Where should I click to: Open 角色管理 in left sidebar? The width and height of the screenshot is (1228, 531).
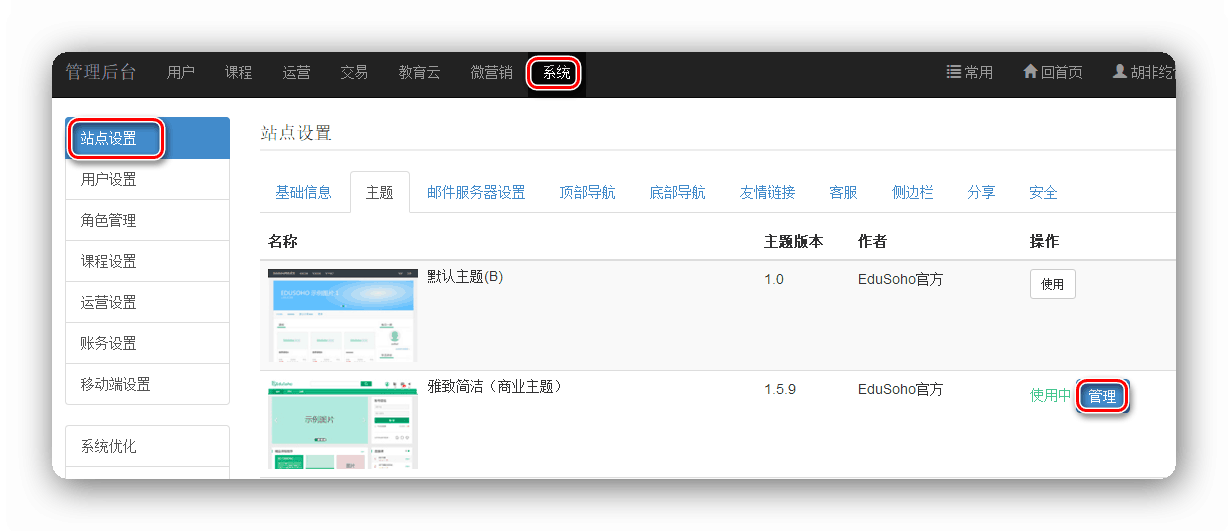(x=108, y=220)
